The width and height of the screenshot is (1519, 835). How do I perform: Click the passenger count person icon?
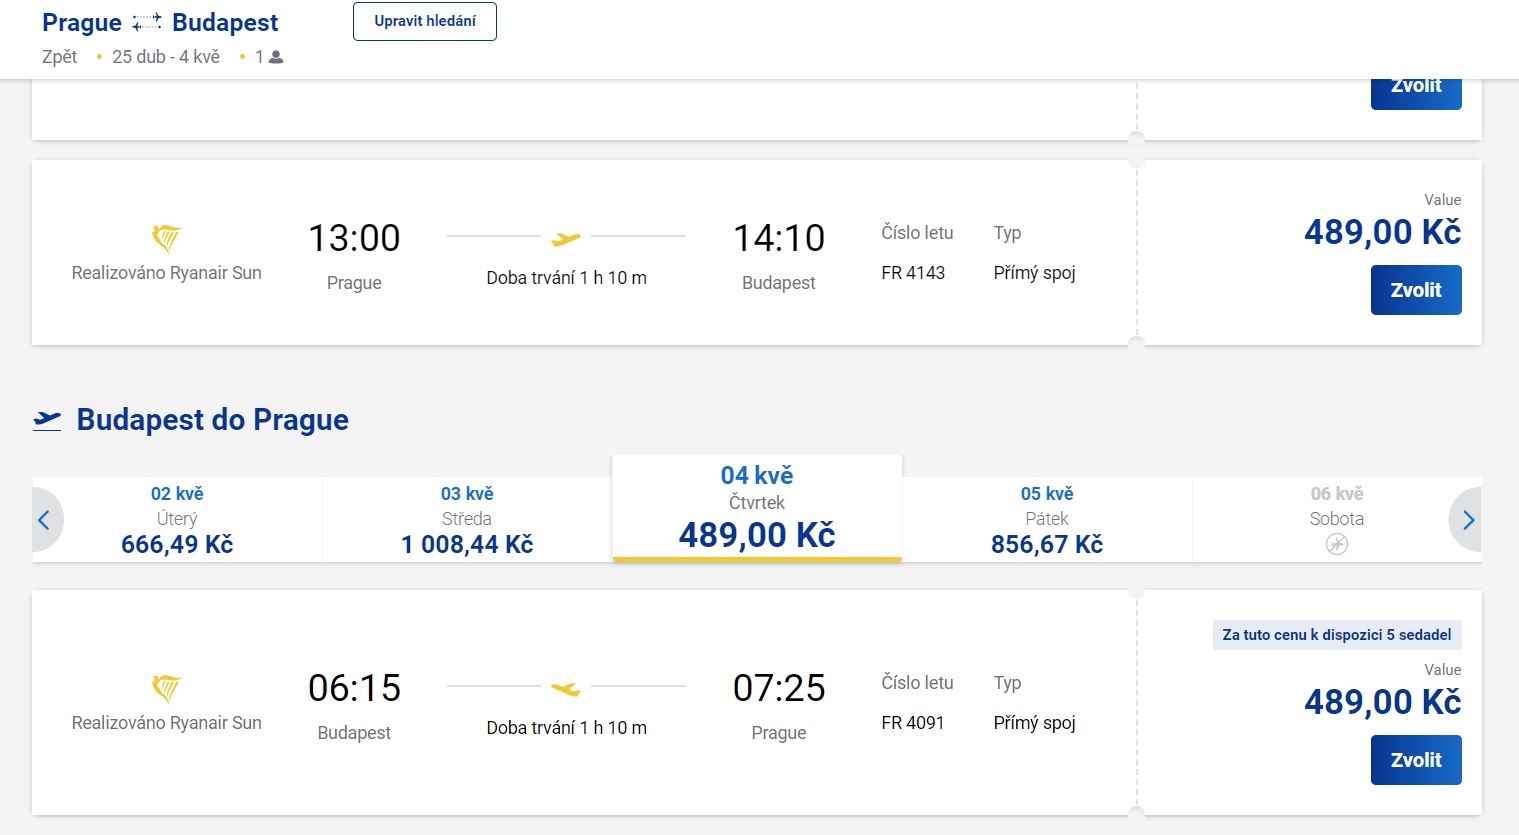(276, 58)
